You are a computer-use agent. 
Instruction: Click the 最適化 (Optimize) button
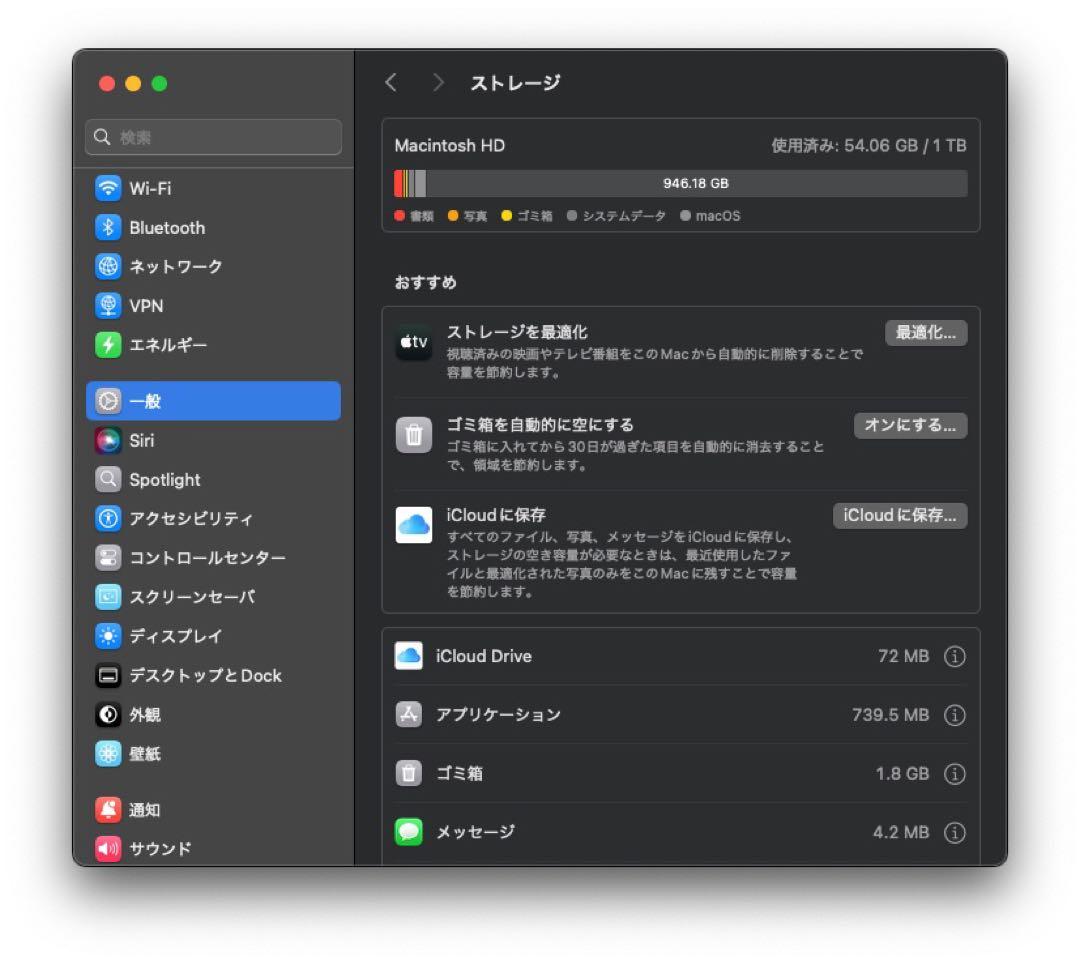[x=926, y=332]
